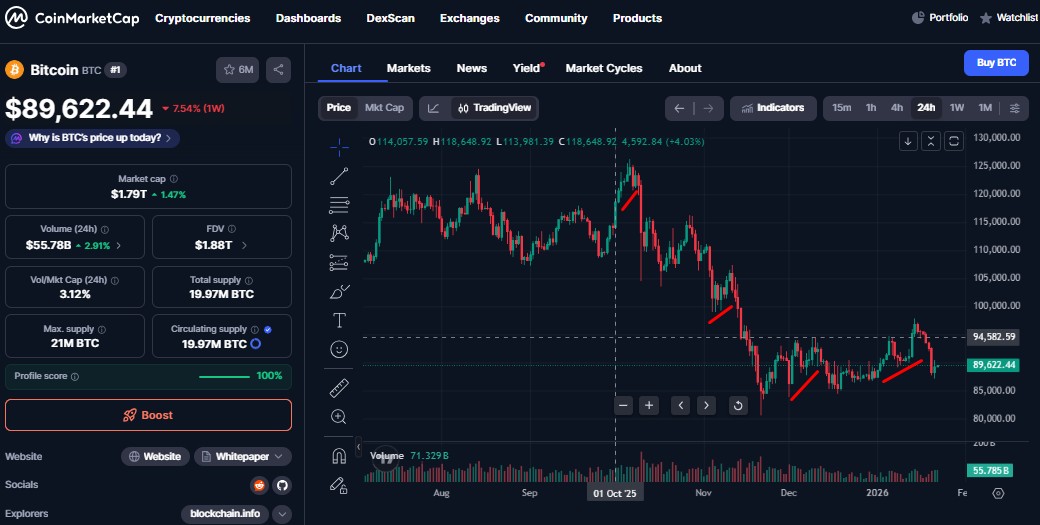Open Why is BTC's price up today

coord(93,139)
